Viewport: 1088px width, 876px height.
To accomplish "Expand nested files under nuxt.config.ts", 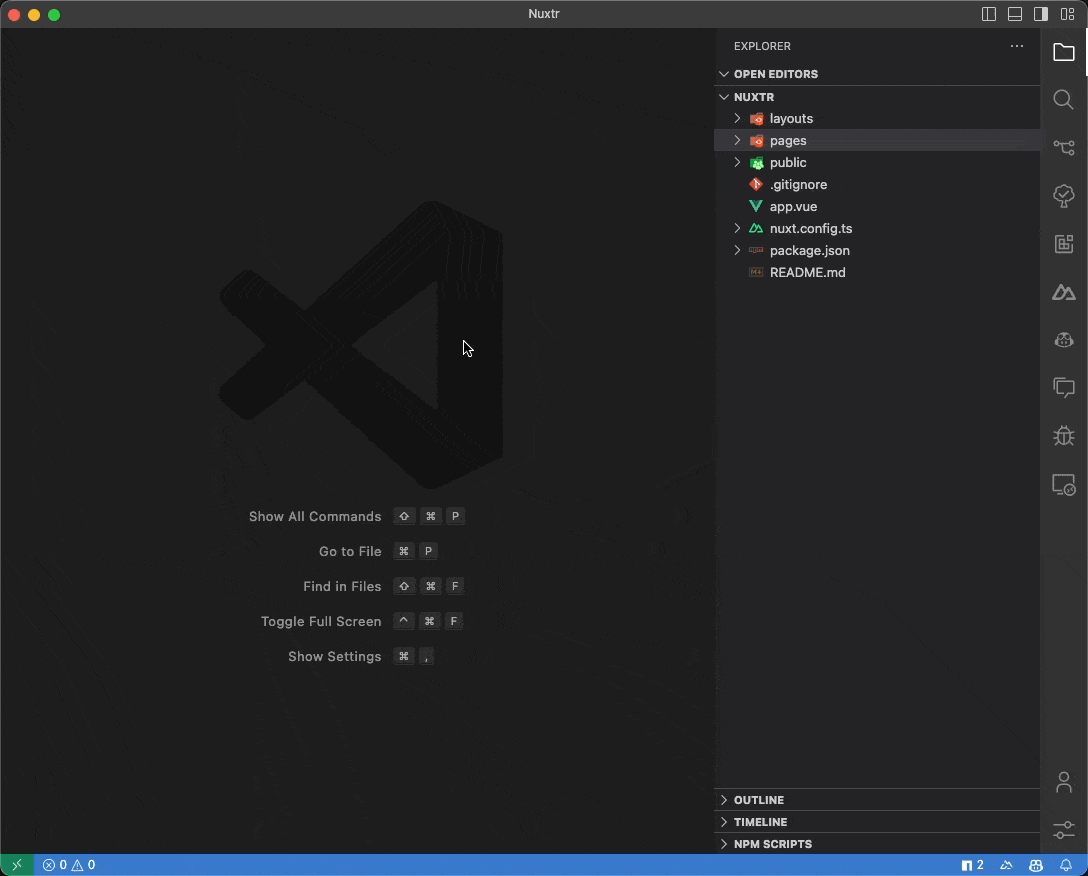I will coord(737,228).
